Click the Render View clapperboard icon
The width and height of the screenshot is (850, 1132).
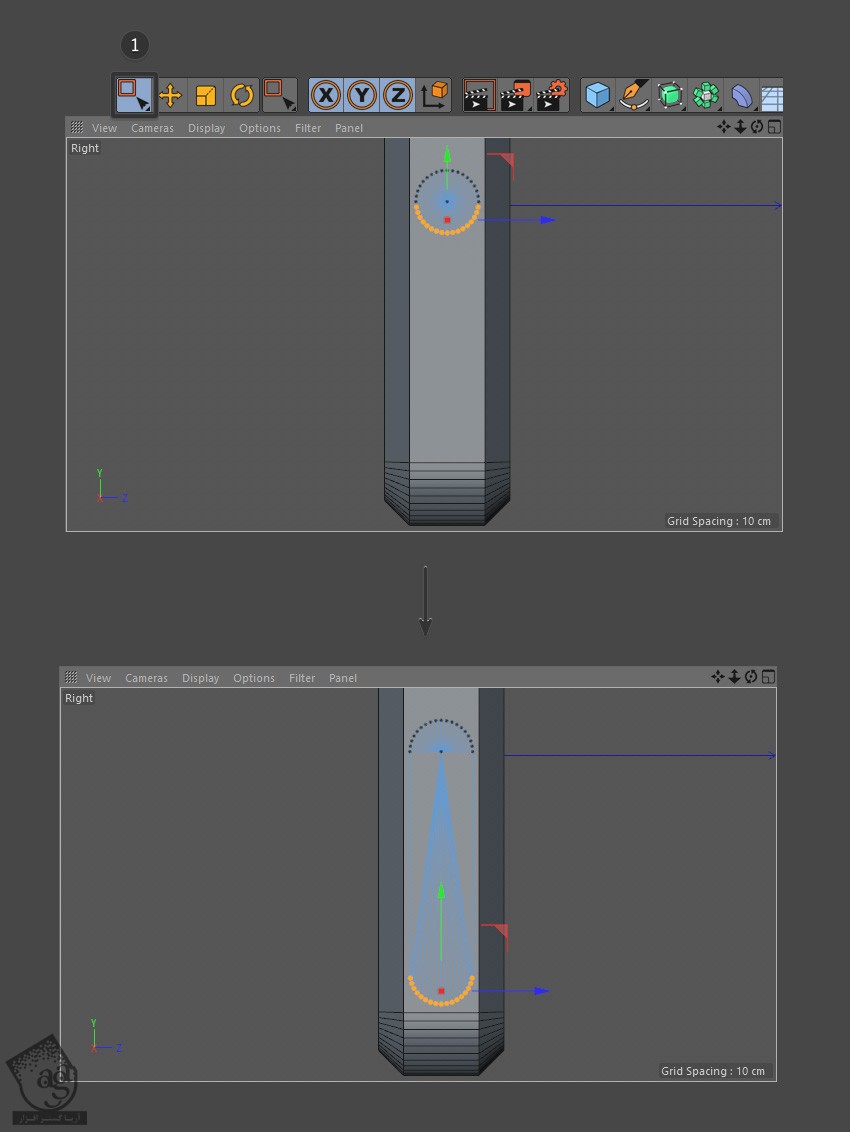[480, 96]
